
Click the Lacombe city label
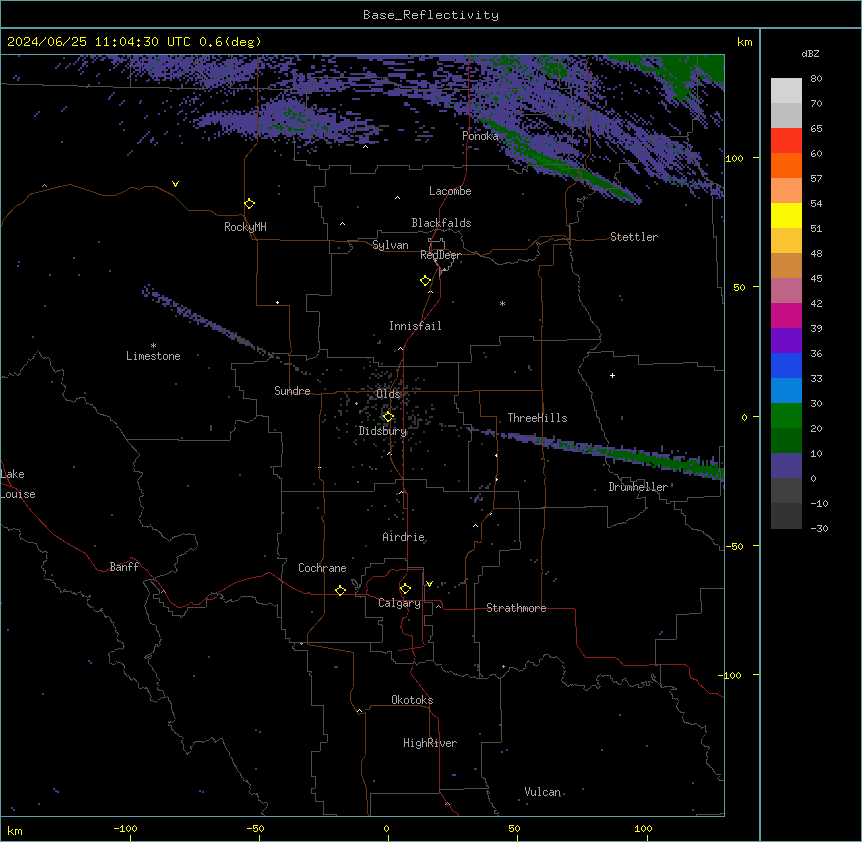(450, 191)
